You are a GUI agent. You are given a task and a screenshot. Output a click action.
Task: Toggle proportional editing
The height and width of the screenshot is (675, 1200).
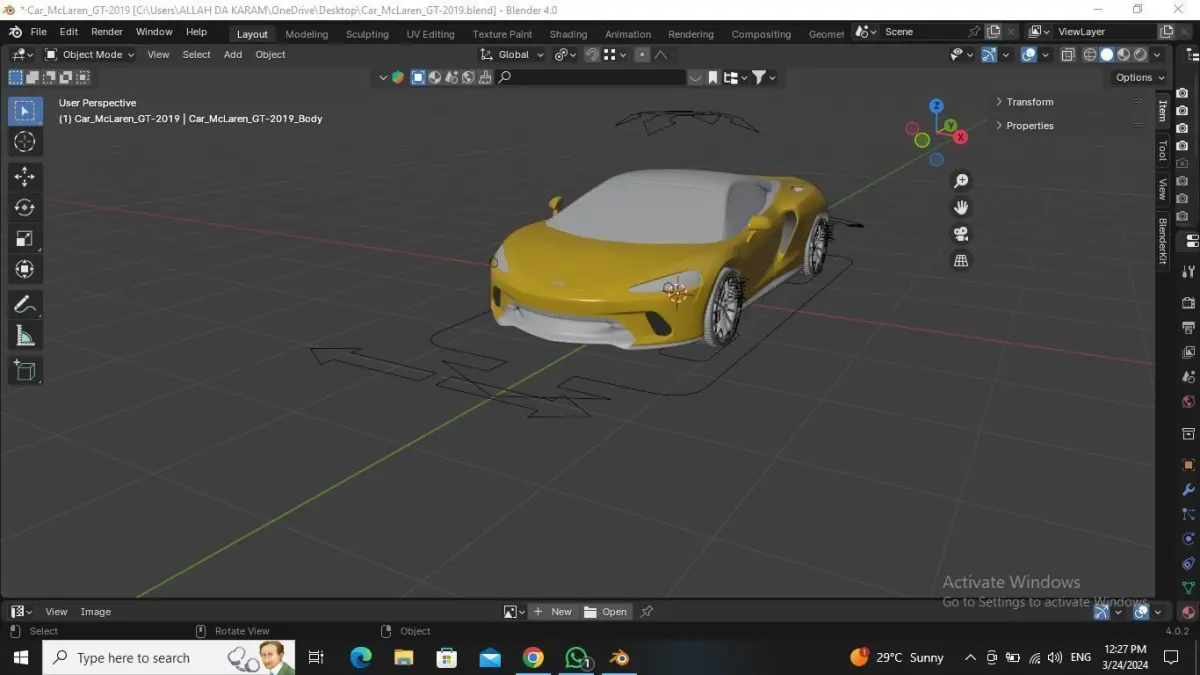coord(642,55)
